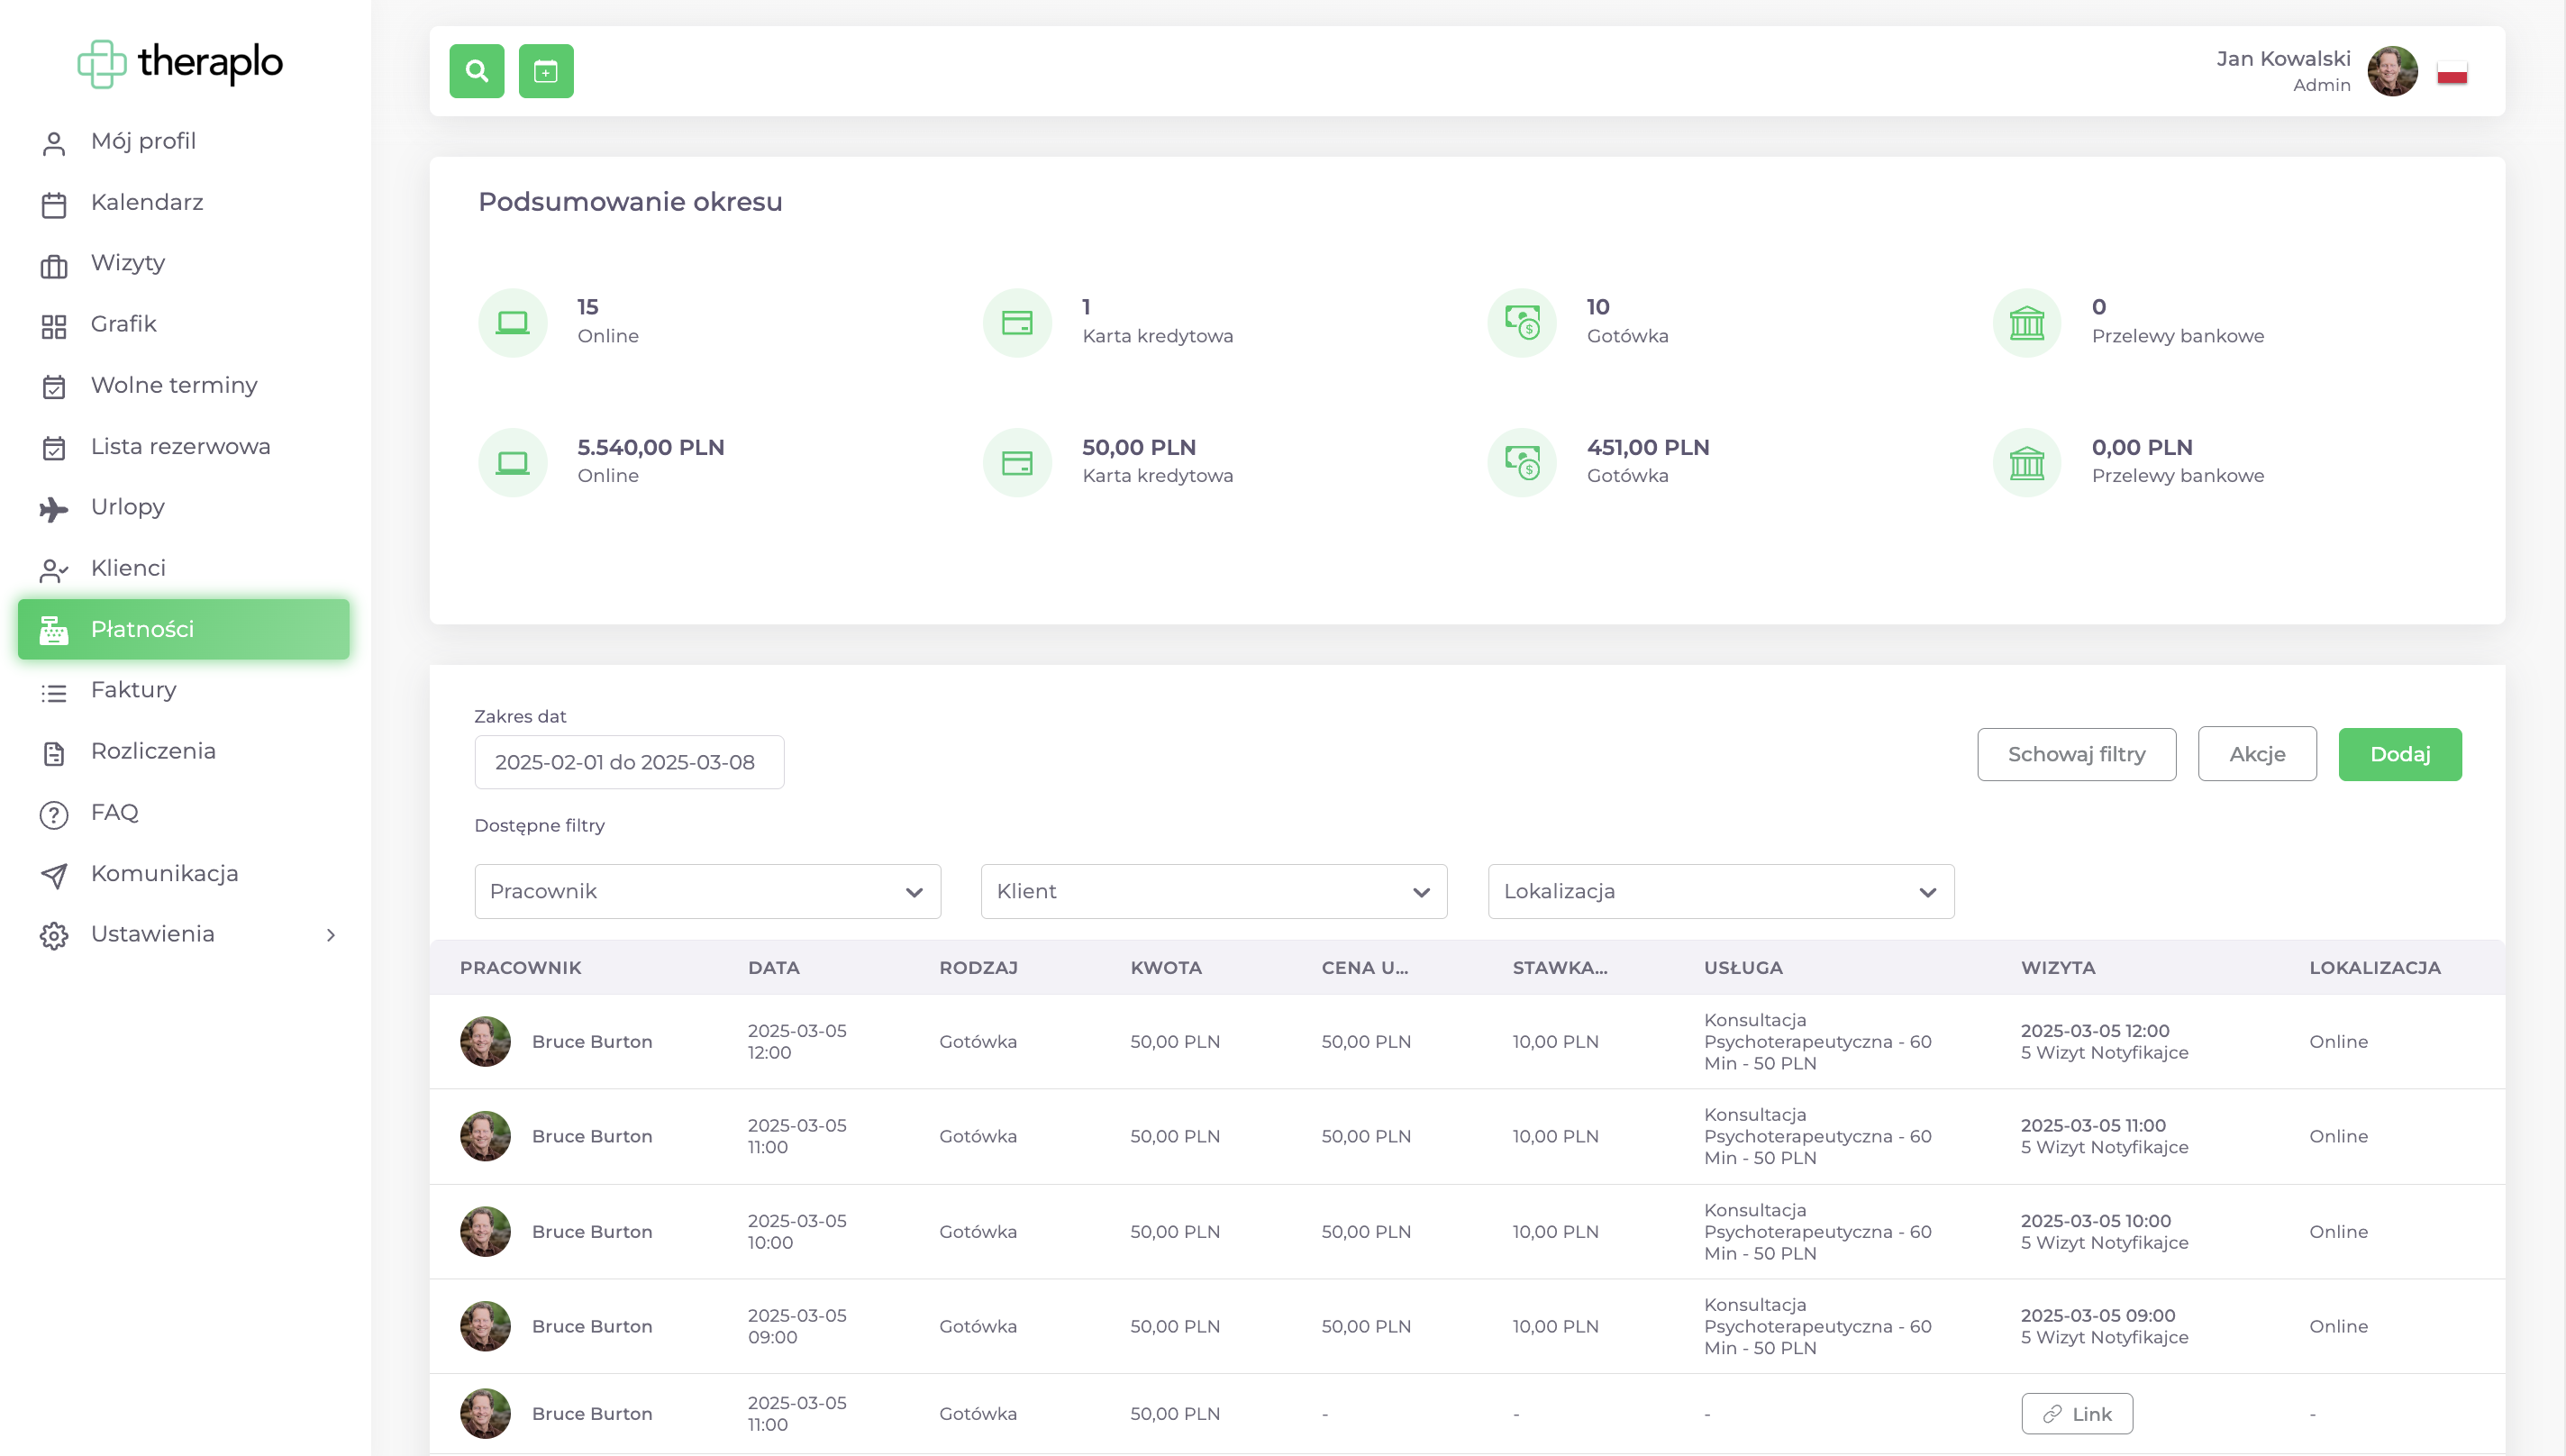Viewport: 2566px width, 1456px height.
Task: Click the Urlopy airplane icon
Action: pyautogui.click(x=53, y=509)
